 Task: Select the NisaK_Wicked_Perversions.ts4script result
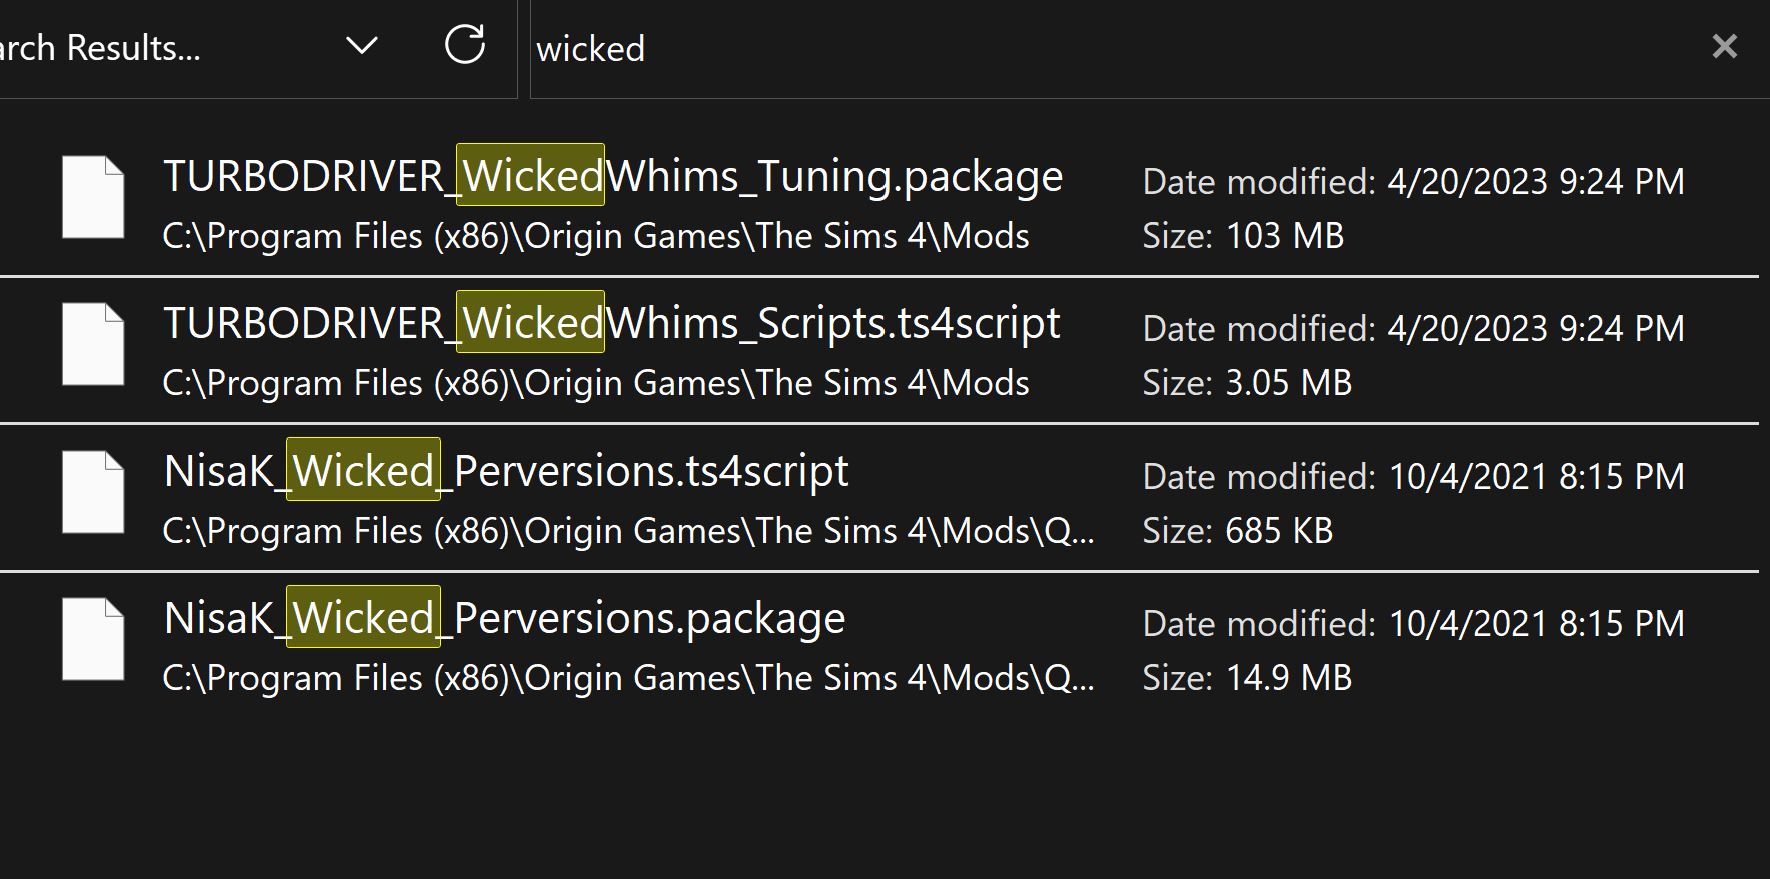[x=505, y=470]
